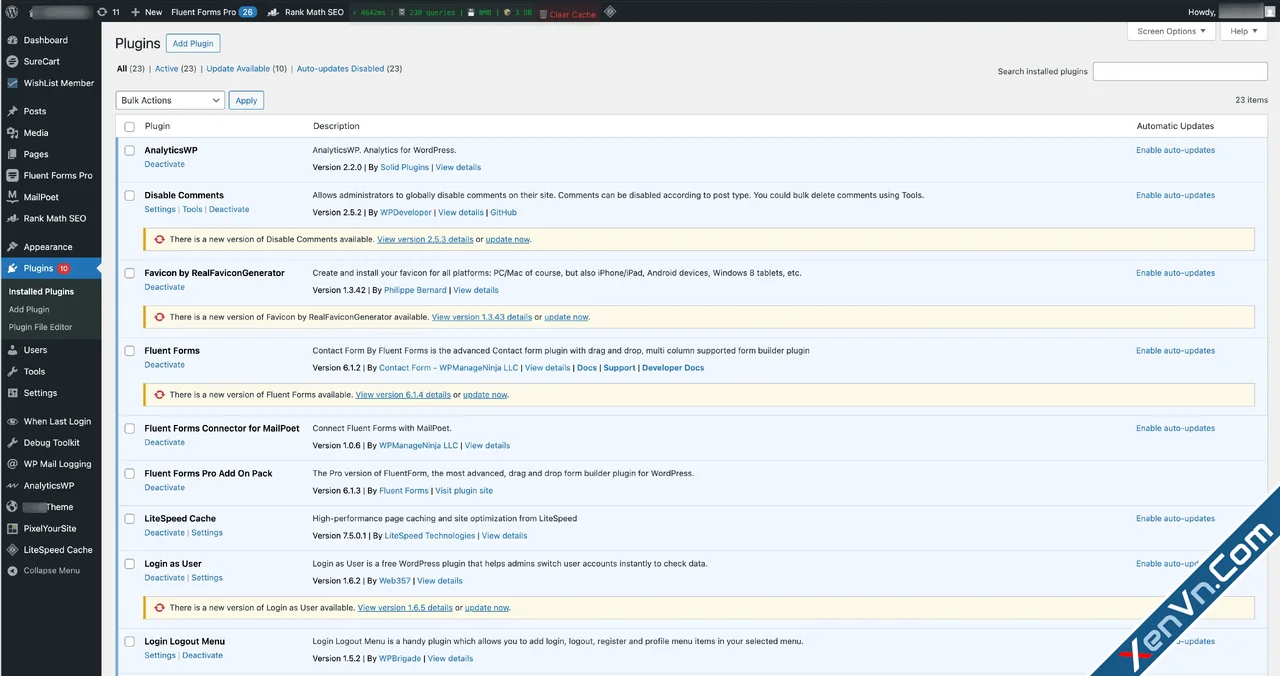Expand the Help tab
This screenshot has height=676, width=1280.
[x=1245, y=31]
